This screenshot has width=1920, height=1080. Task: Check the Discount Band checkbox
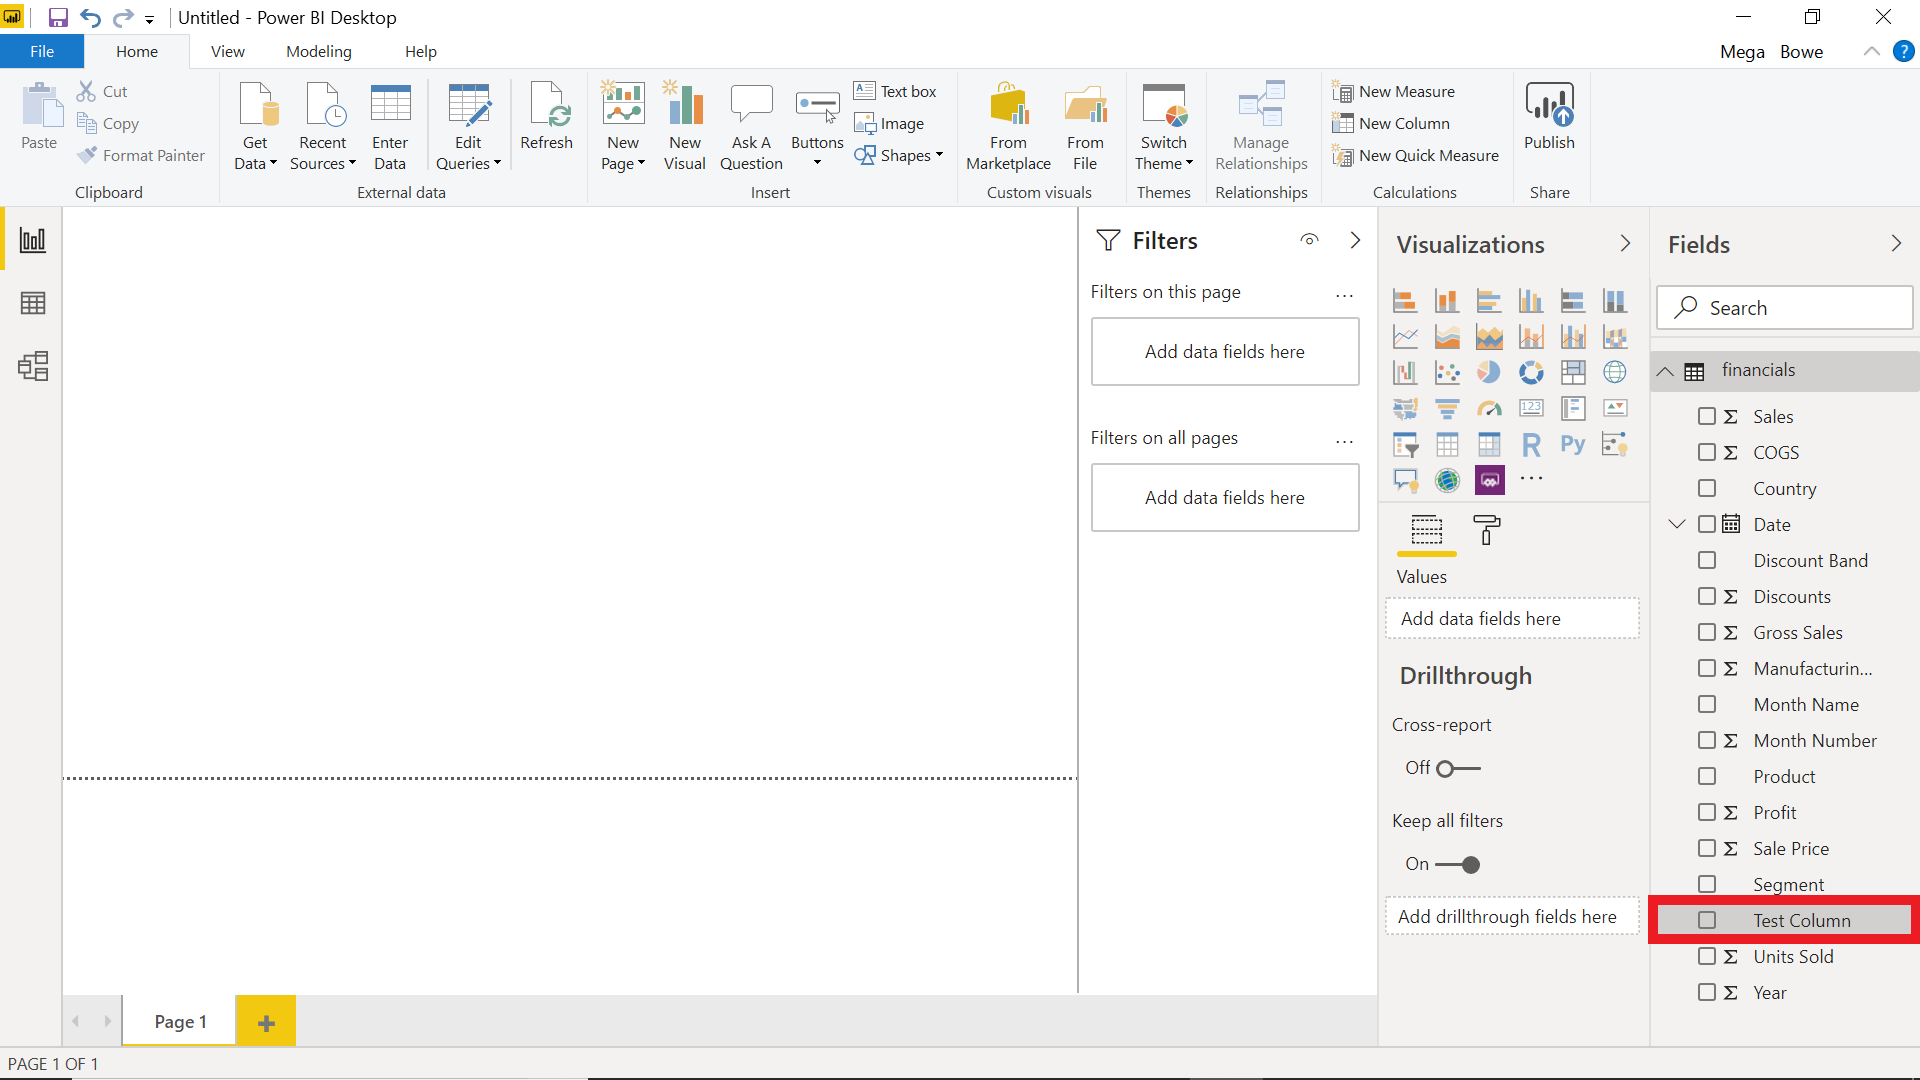tap(1707, 560)
